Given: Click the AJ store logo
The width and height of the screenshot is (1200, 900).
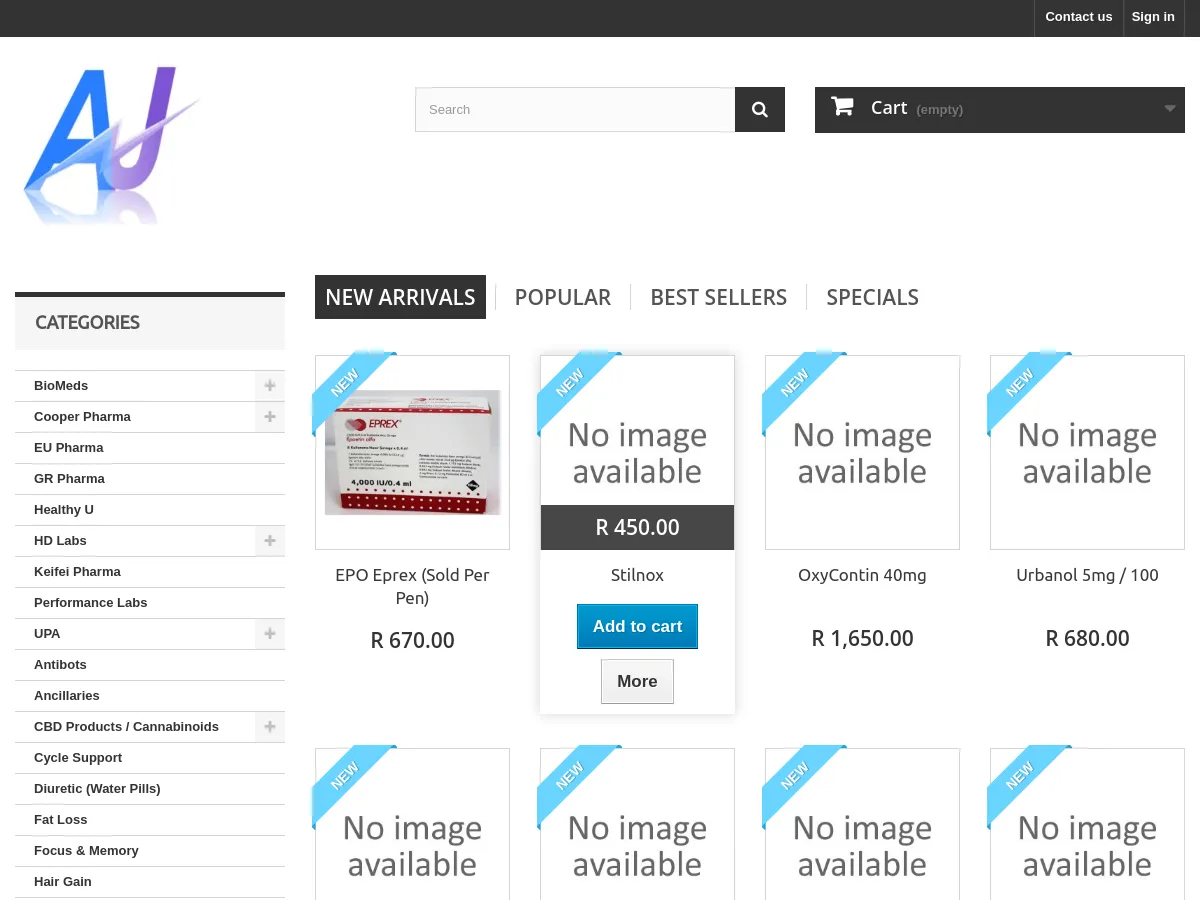Looking at the screenshot, I should pyautogui.click(x=111, y=145).
